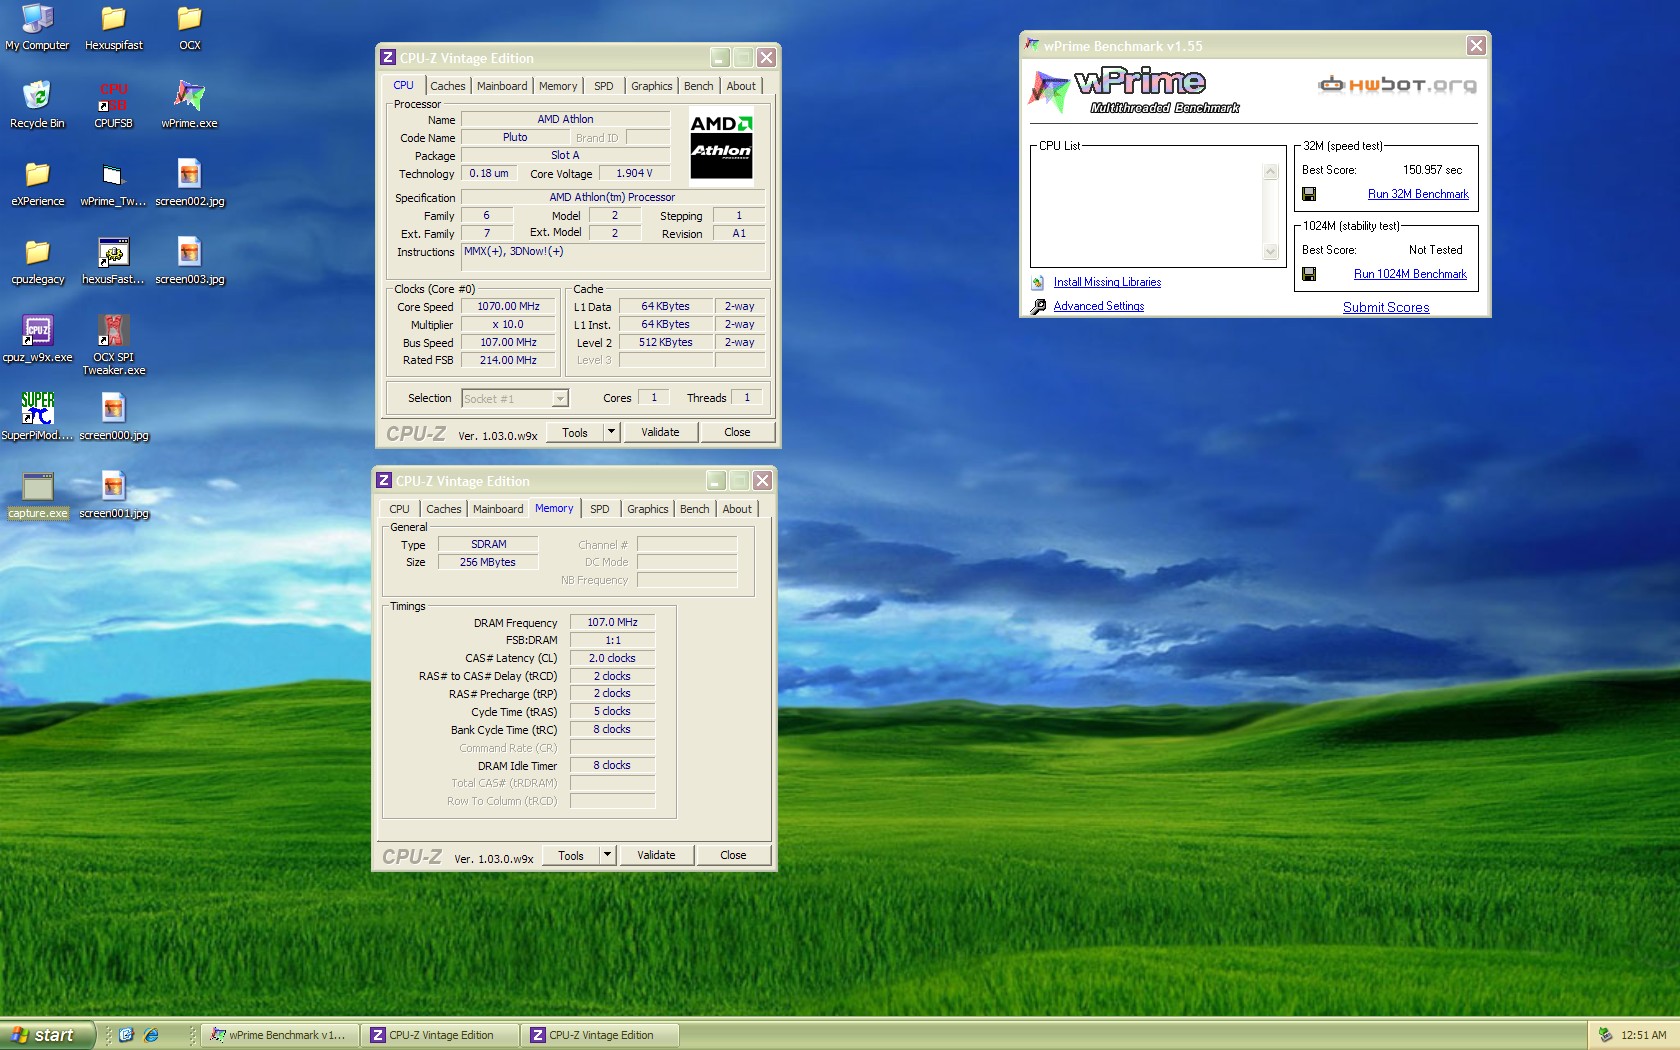The width and height of the screenshot is (1680, 1050).
Task: Open the Advanced Settings link in wPrime
Action: 1098,306
